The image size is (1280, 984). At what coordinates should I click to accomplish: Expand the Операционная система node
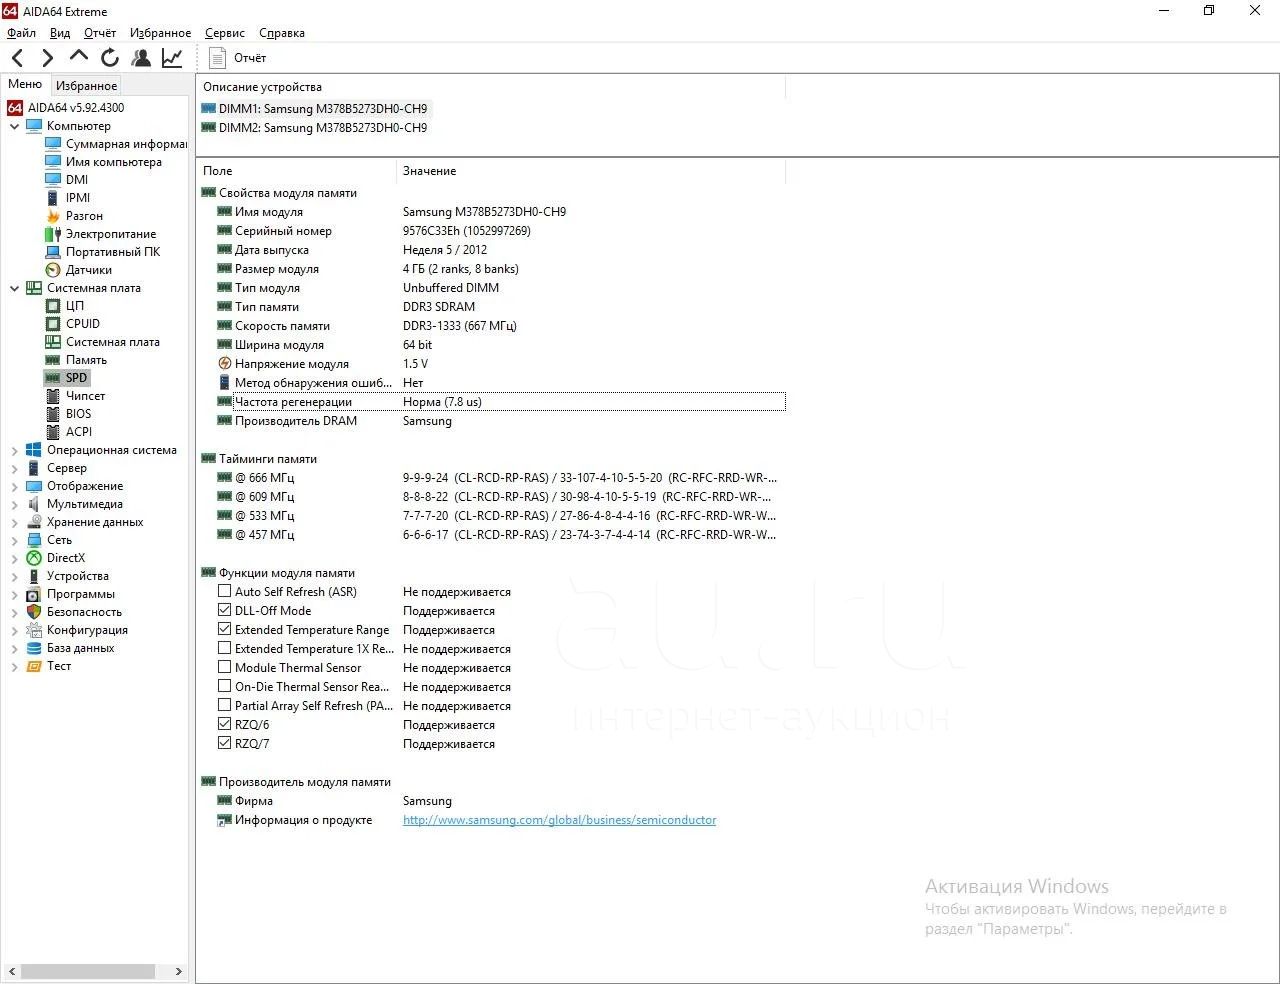click(x=15, y=451)
